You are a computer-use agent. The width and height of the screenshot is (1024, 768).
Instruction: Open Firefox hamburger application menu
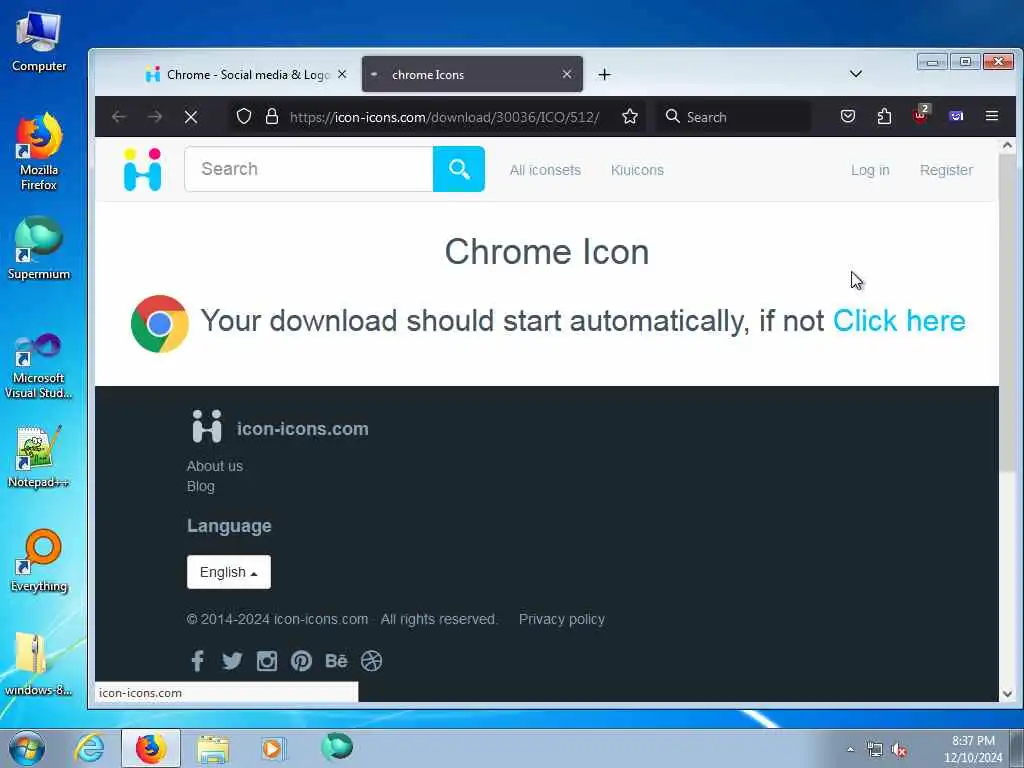[991, 116]
